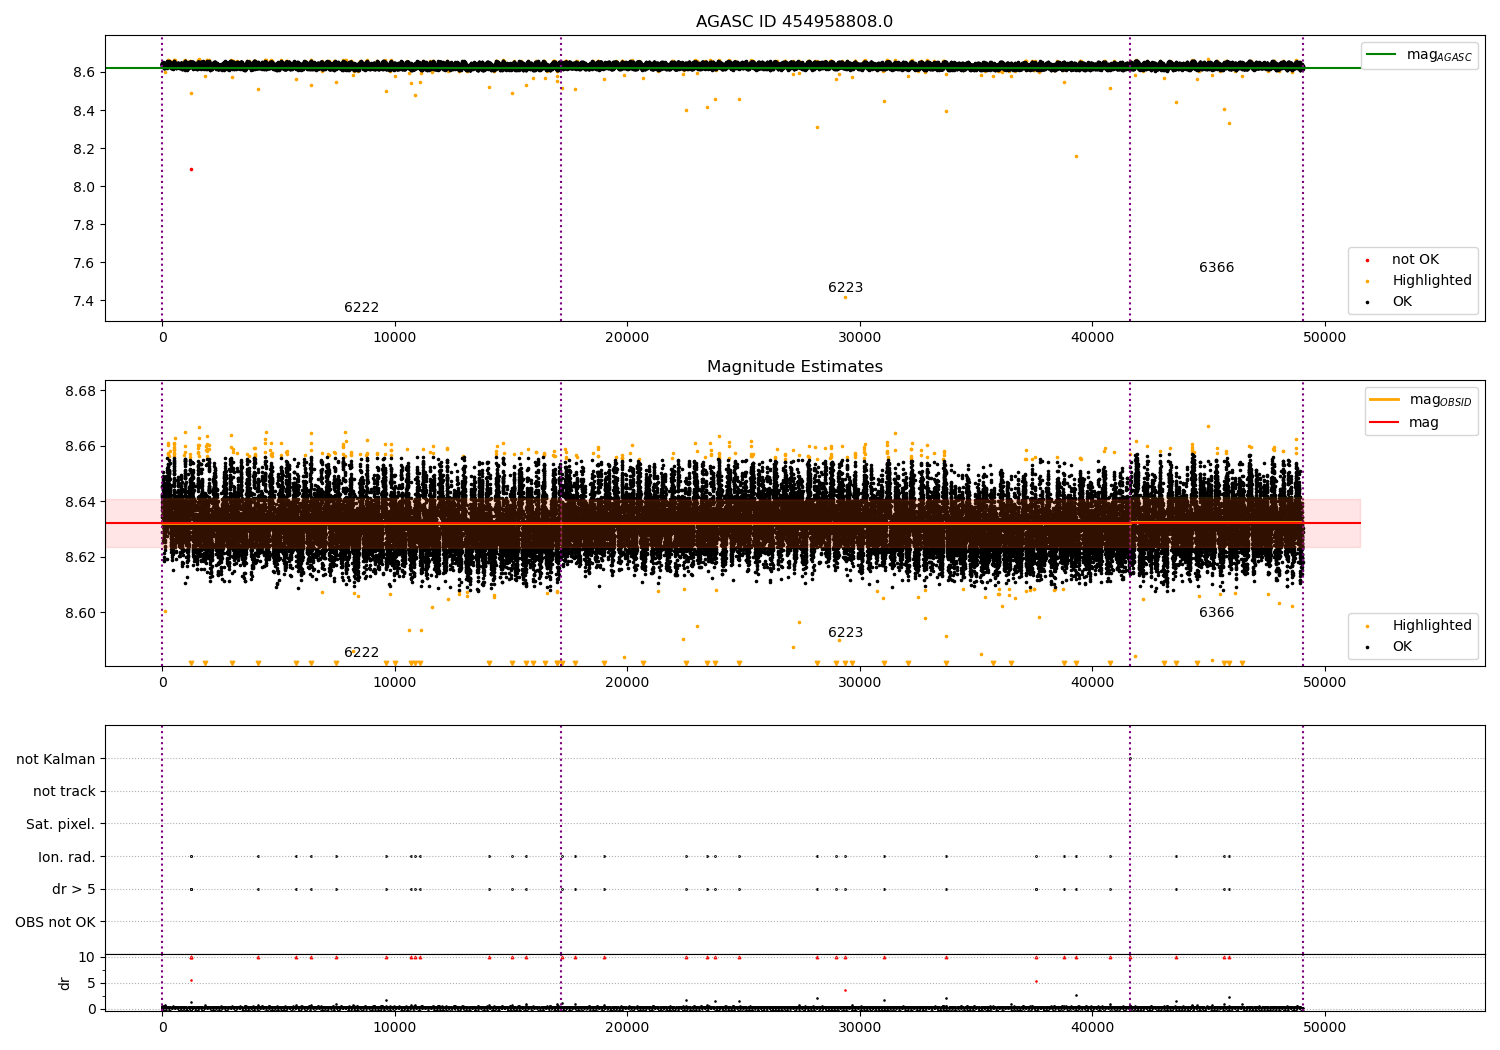
Task: Click the '50000' x-tick under the top plot
Action: click(x=1325, y=337)
